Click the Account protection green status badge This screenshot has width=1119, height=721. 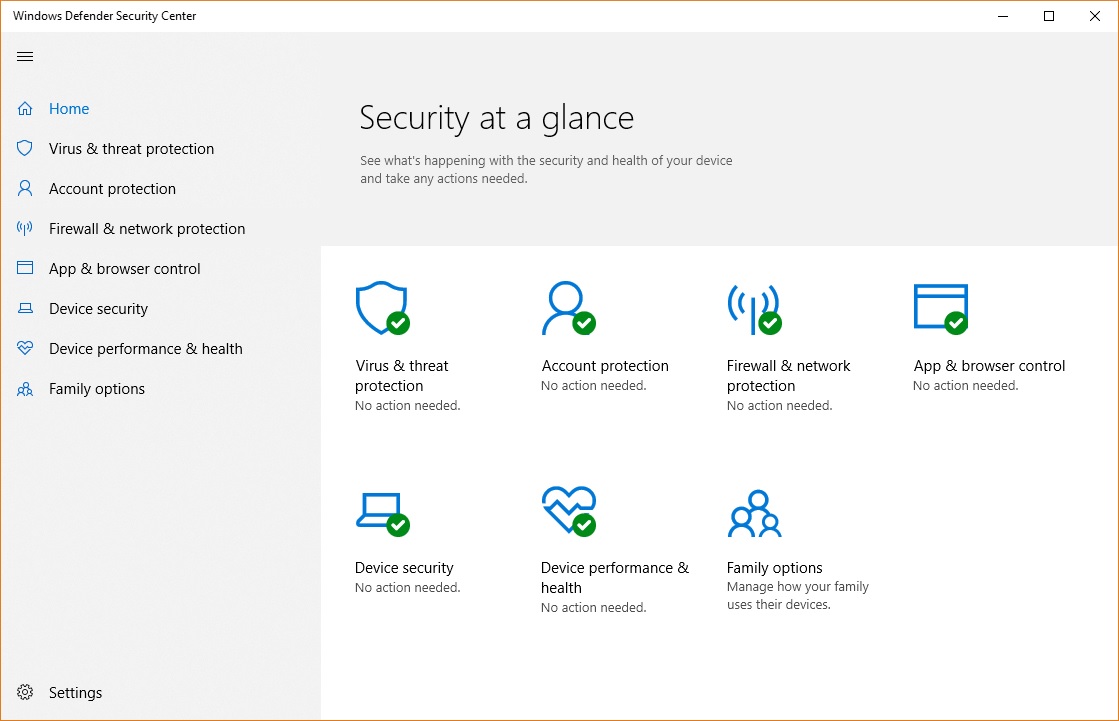(x=584, y=322)
